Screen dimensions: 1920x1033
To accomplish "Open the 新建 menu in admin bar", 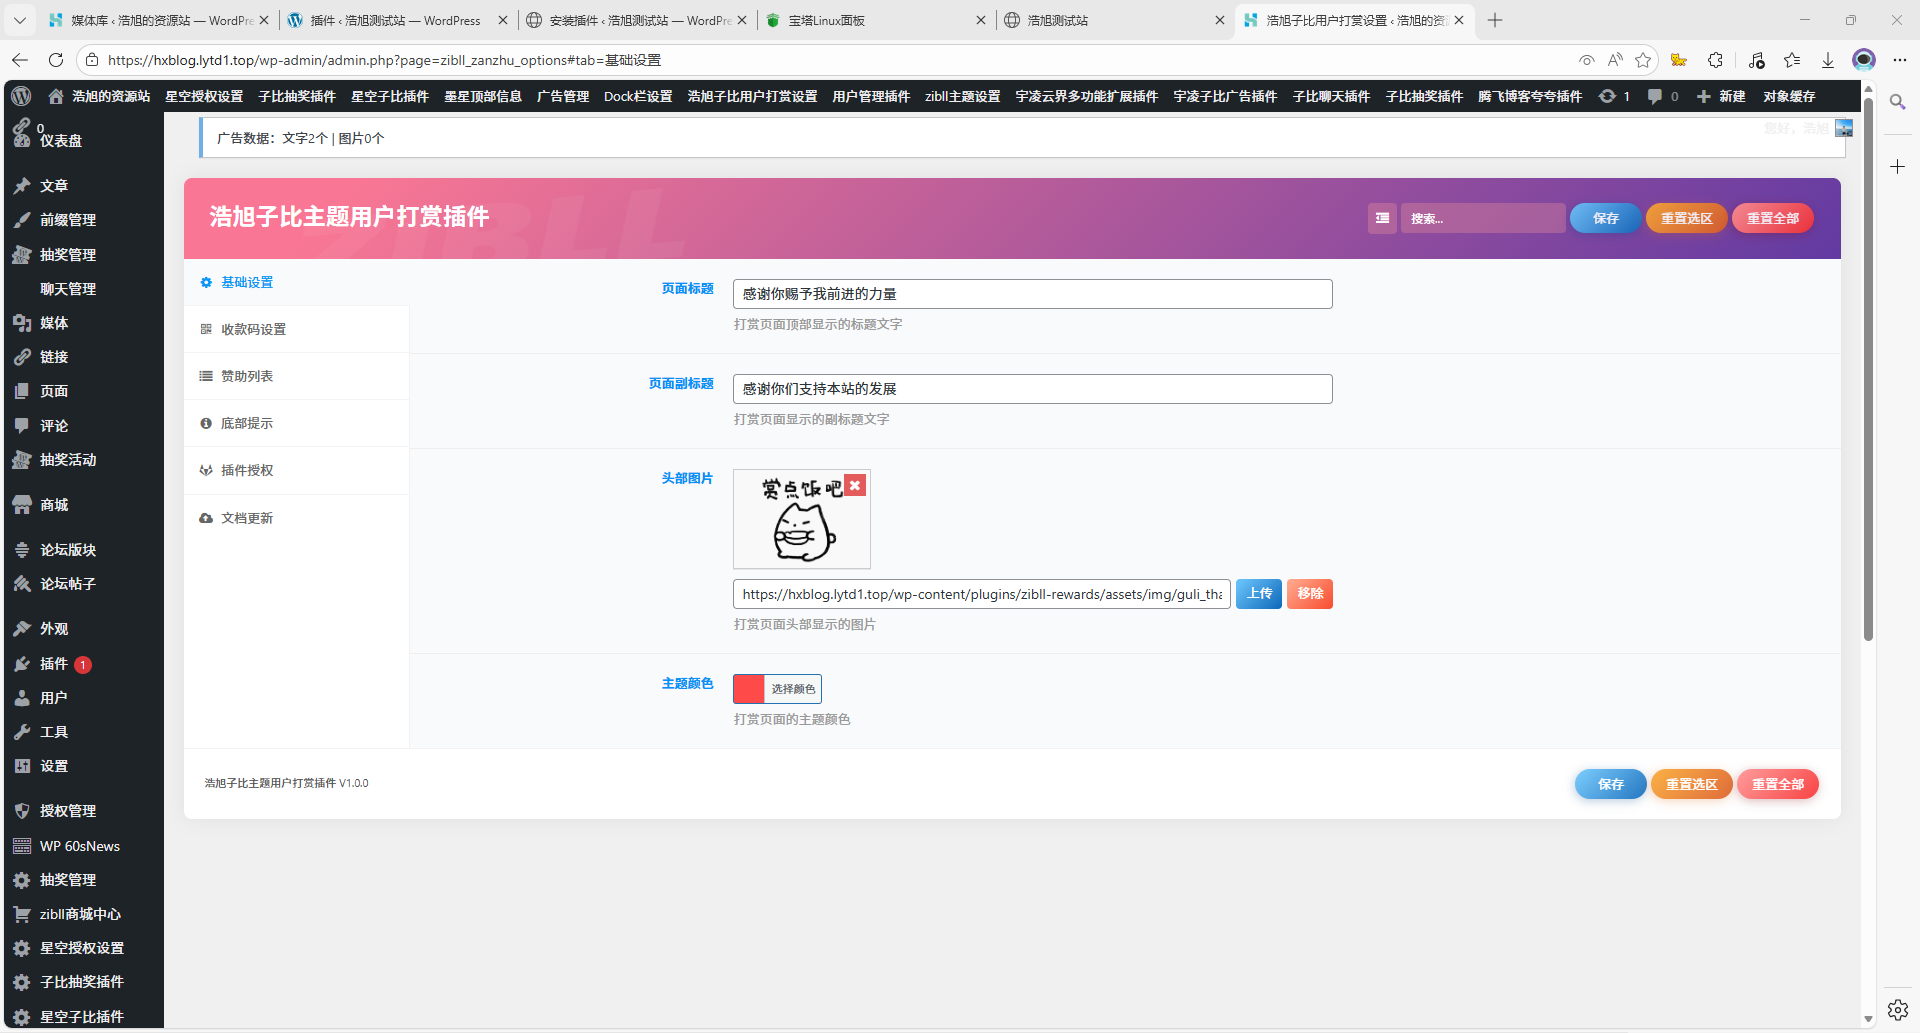I will click(1721, 96).
